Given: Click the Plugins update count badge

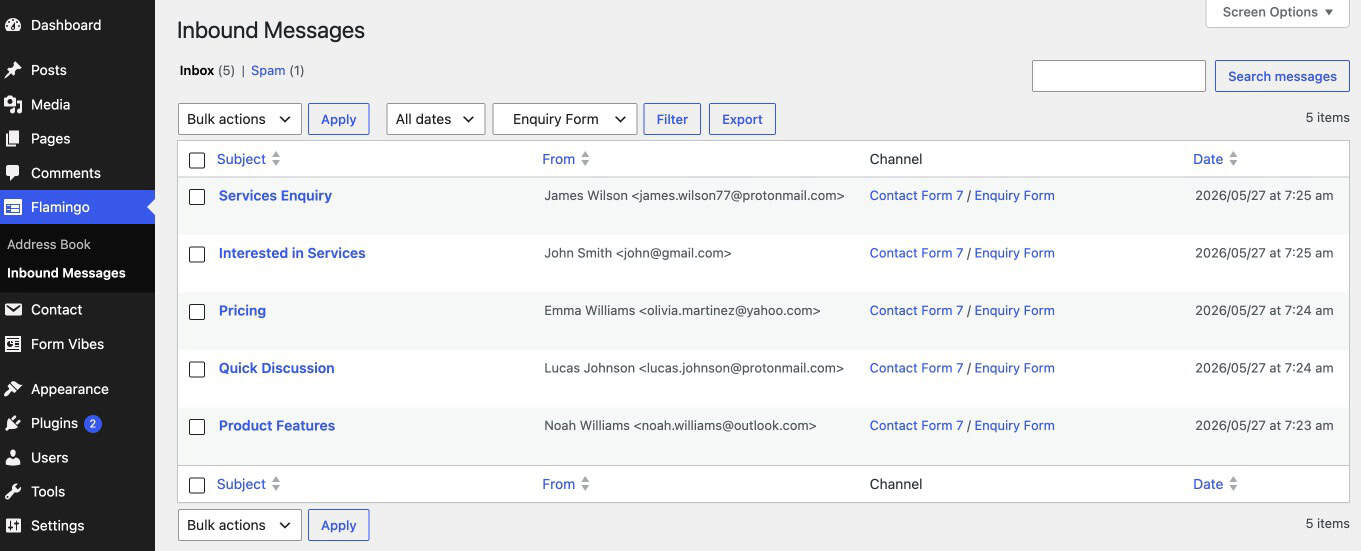Looking at the screenshot, I should [93, 423].
